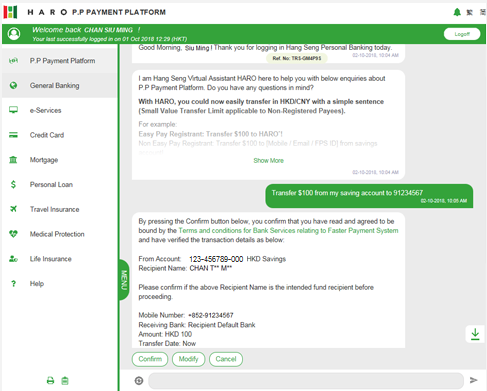
Task: Click the HARO logo in the header
Action: [x=10, y=12]
